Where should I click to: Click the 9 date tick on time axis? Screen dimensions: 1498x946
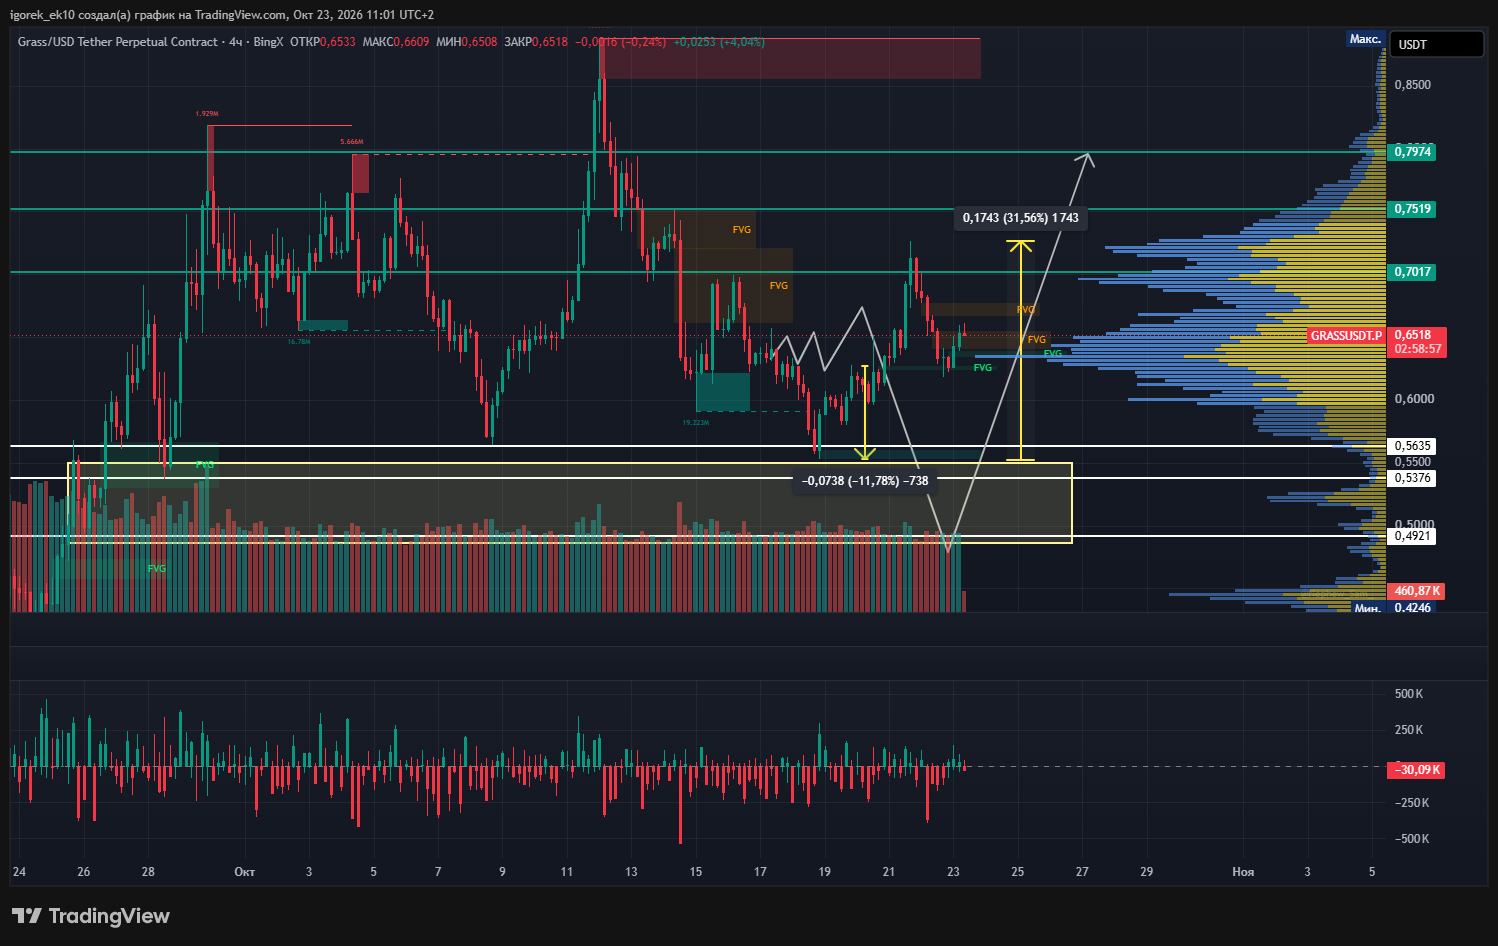click(x=502, y=872)
